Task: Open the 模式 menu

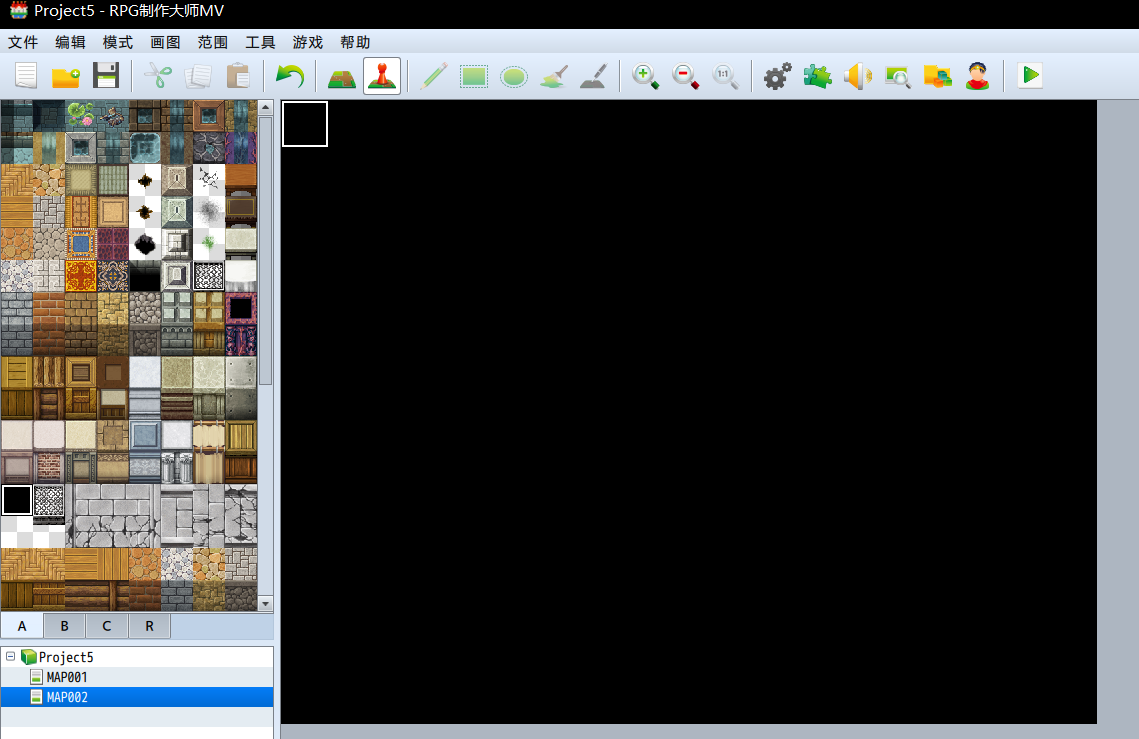Action: [118, 42]
